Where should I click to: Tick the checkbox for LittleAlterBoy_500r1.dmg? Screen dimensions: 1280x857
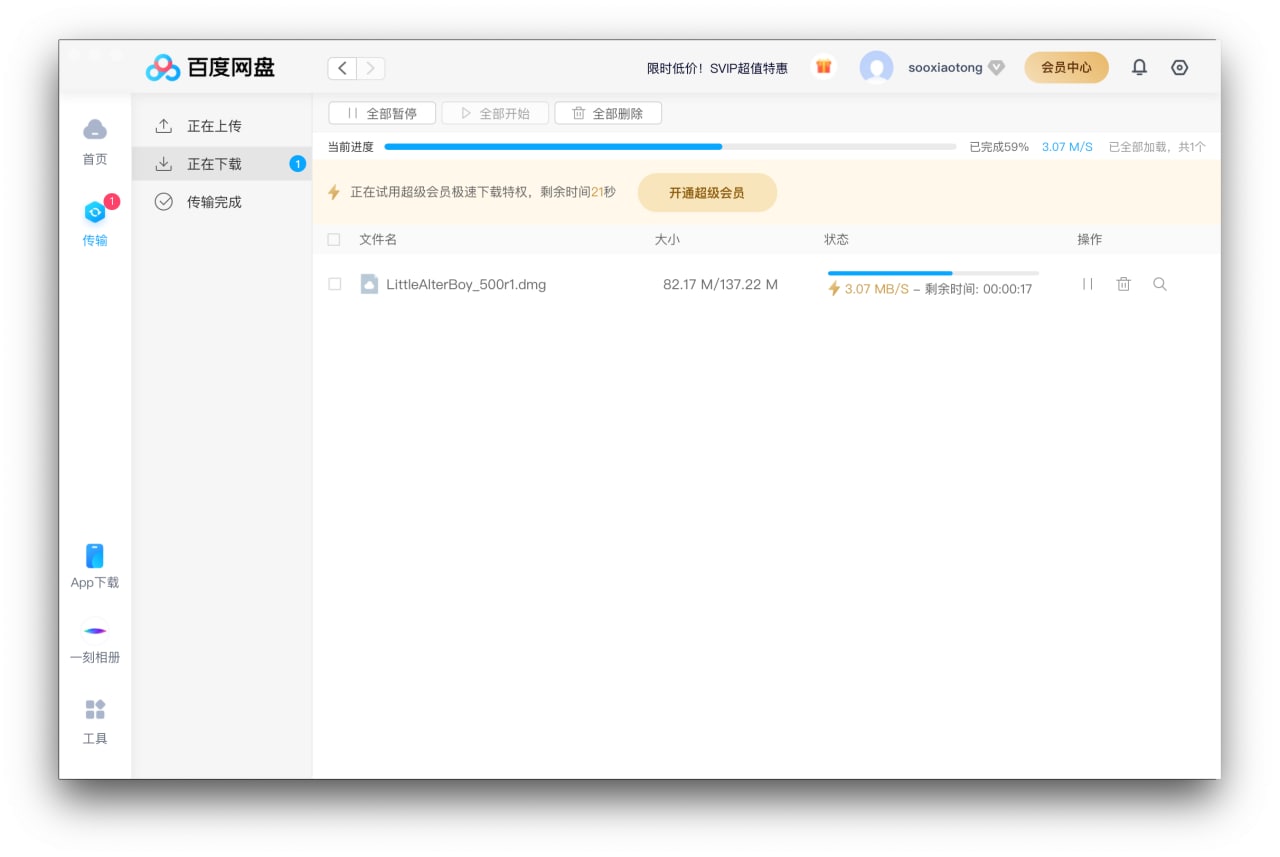coord(335,284)
